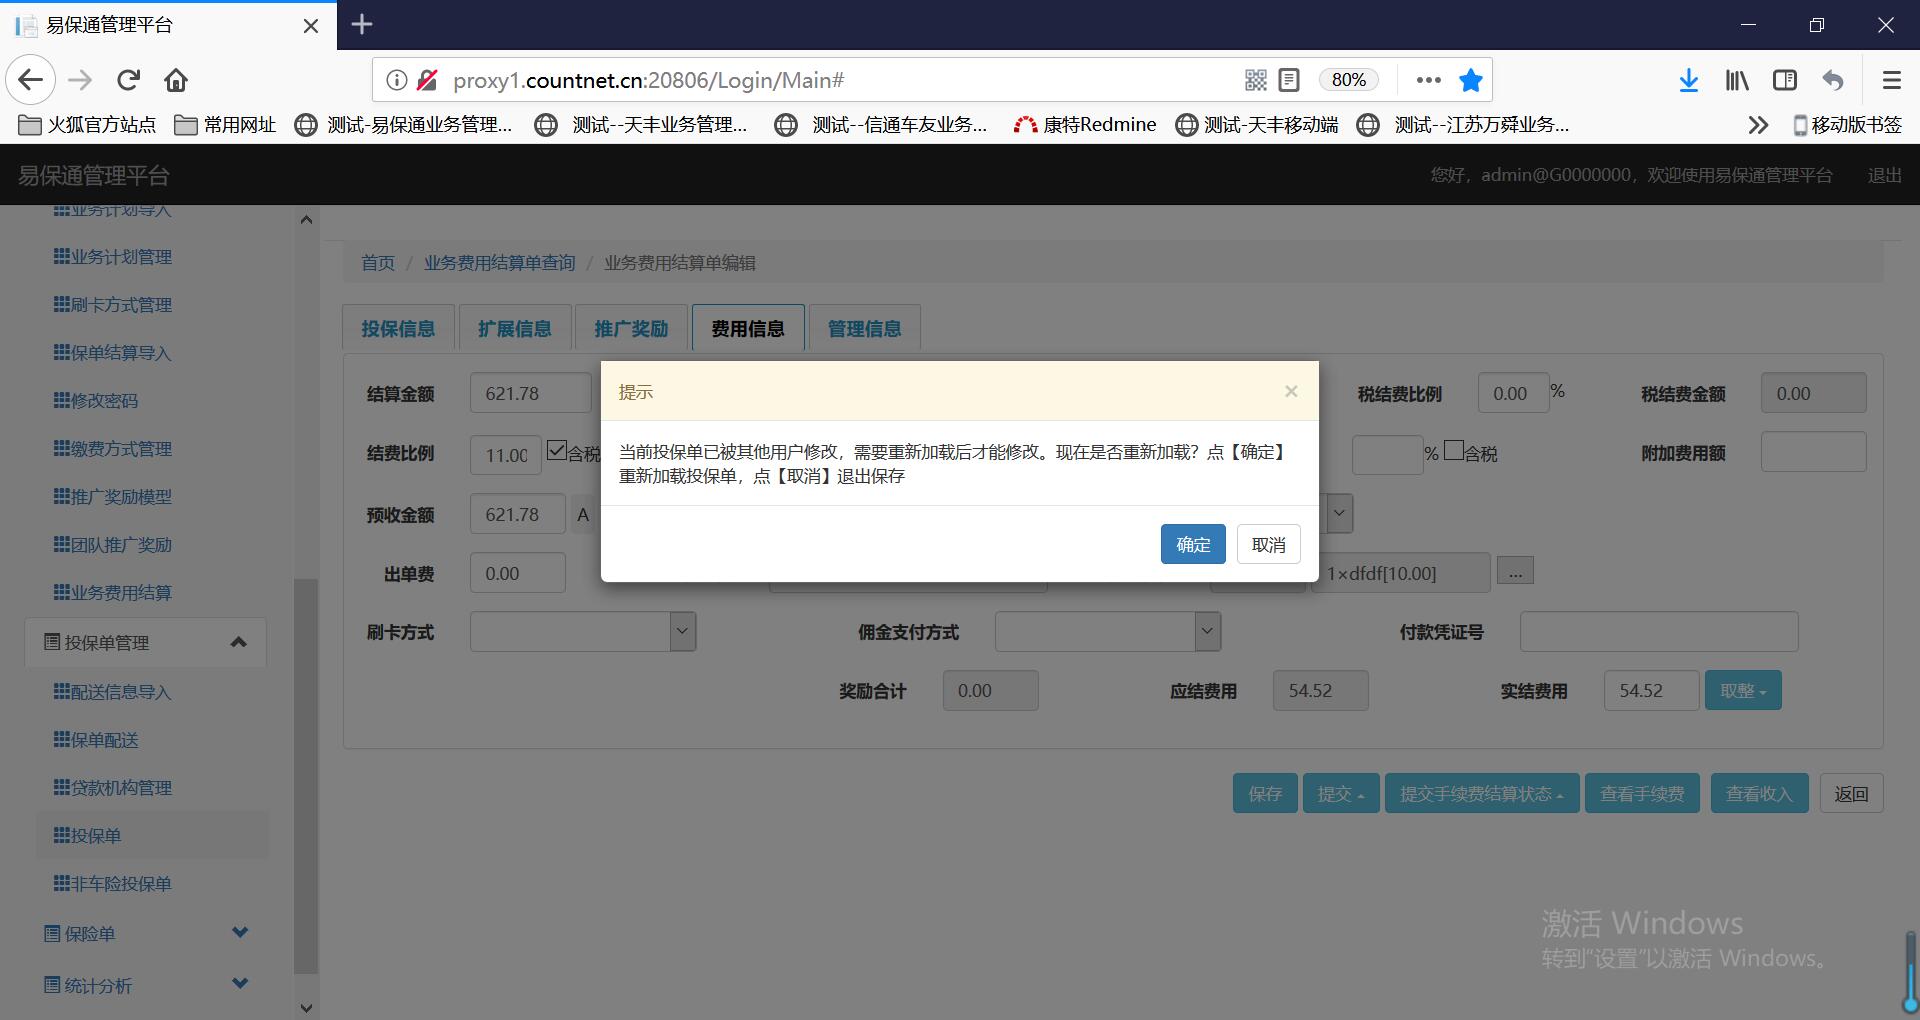Reload the current page
The height and width of the screenshot is (1020, 1920).
pyautogui.click(x=128, y=80)
